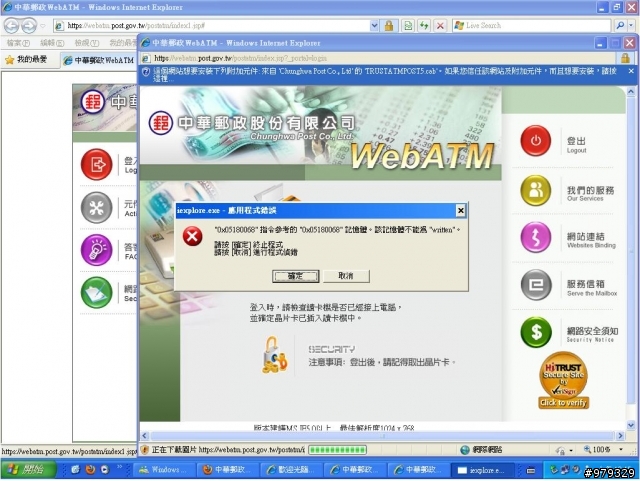Image resolution: width=640 pixels, height=481 pixels.
Task: Click the zoom magnifier 100% icon in status bar
Action: point(587,450)
